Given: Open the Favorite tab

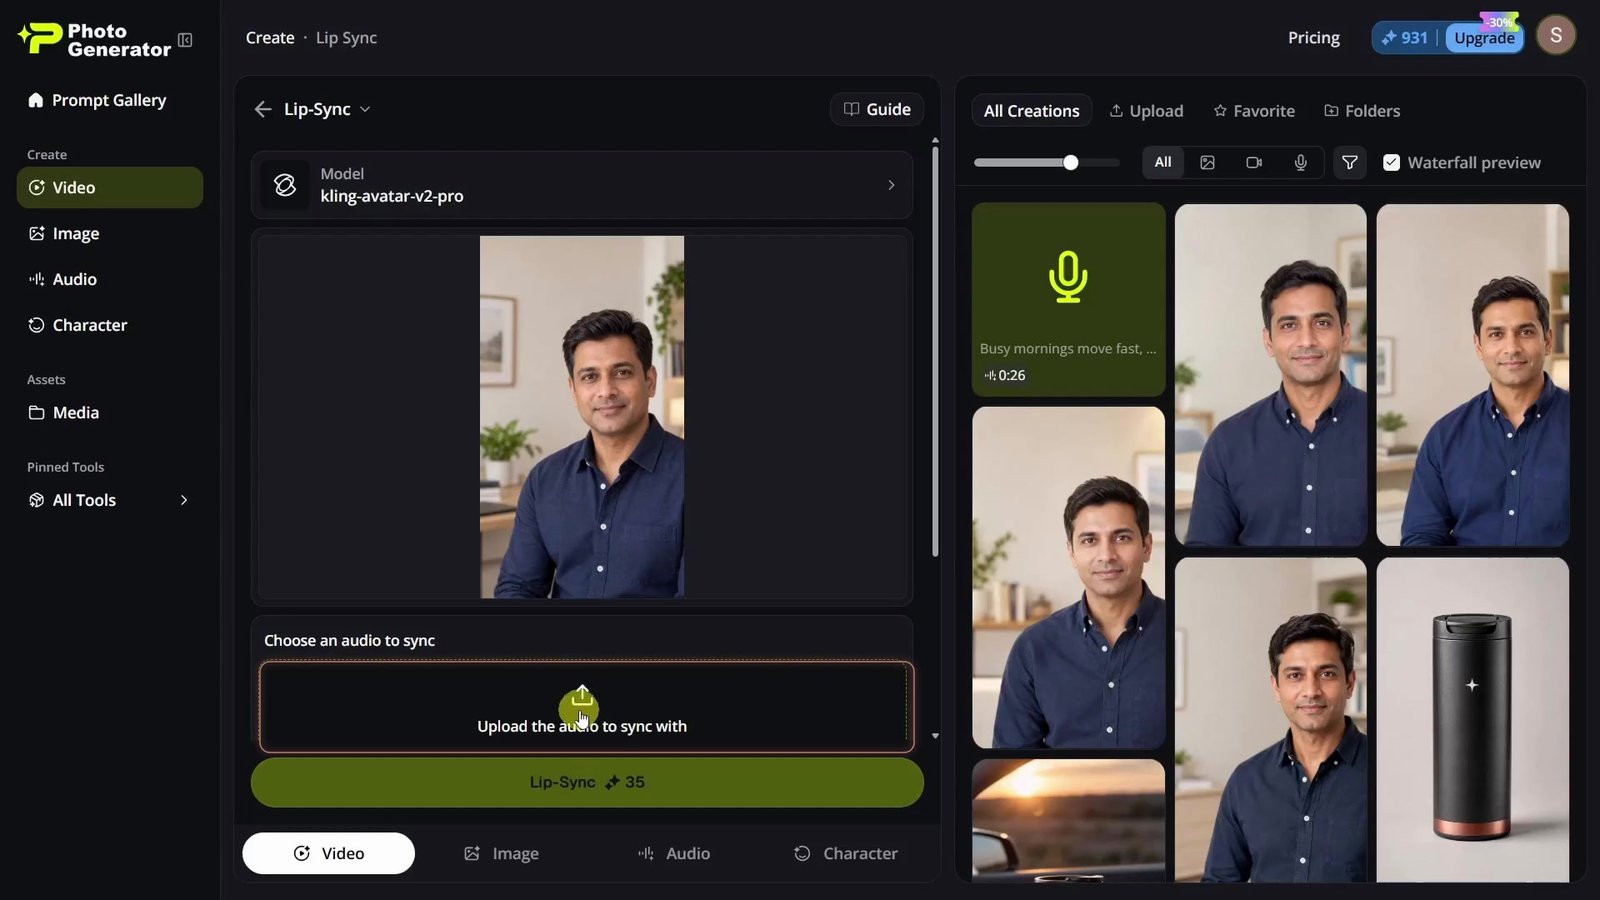Looking at the screenshot, I should 1254,111.
